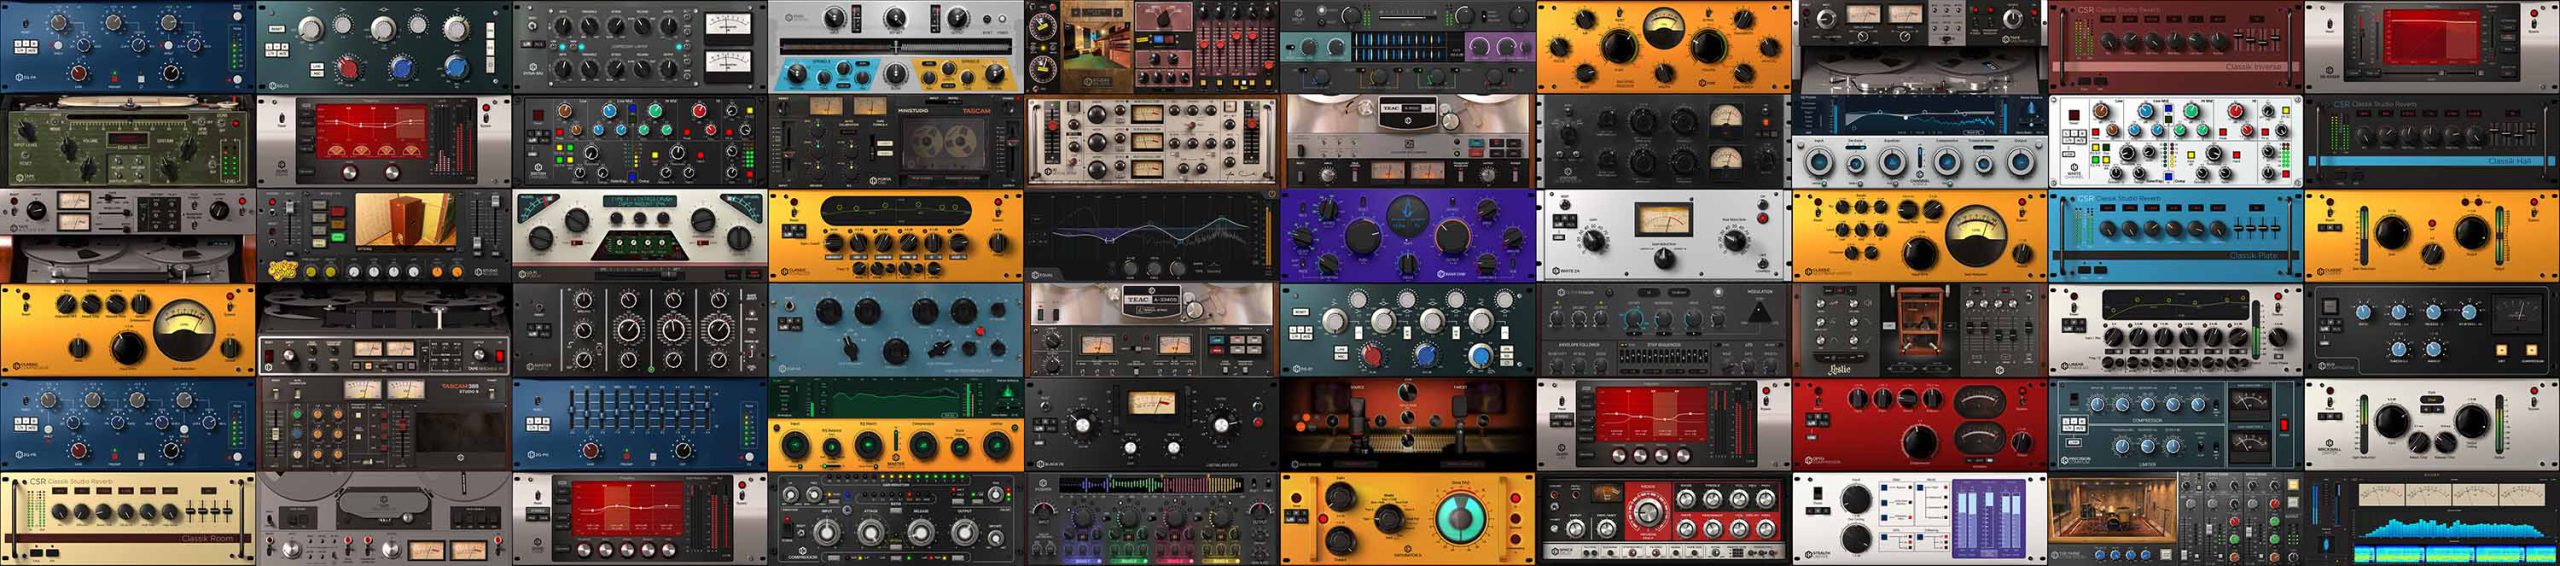The height and width of the screenshot is (566, 2560).
Task: Toggle the yellow Compressor button on Bus Compressor
Action: click(x=2531, y=350)
